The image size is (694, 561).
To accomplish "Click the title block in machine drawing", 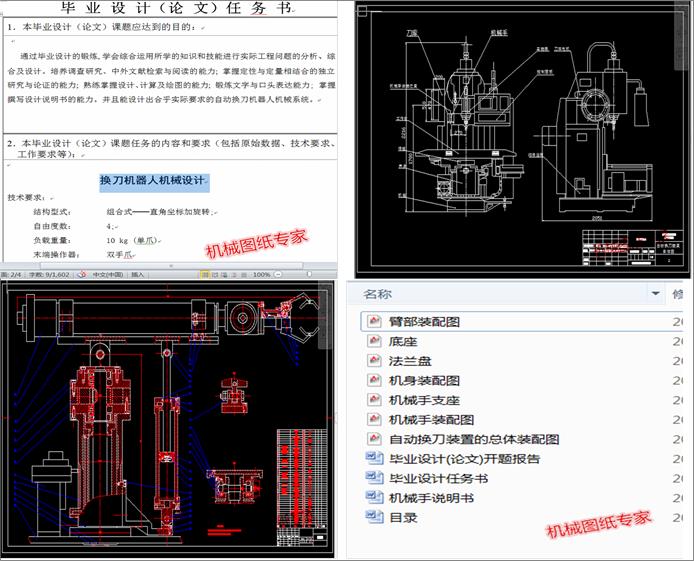I will click(x=632, y=248).
